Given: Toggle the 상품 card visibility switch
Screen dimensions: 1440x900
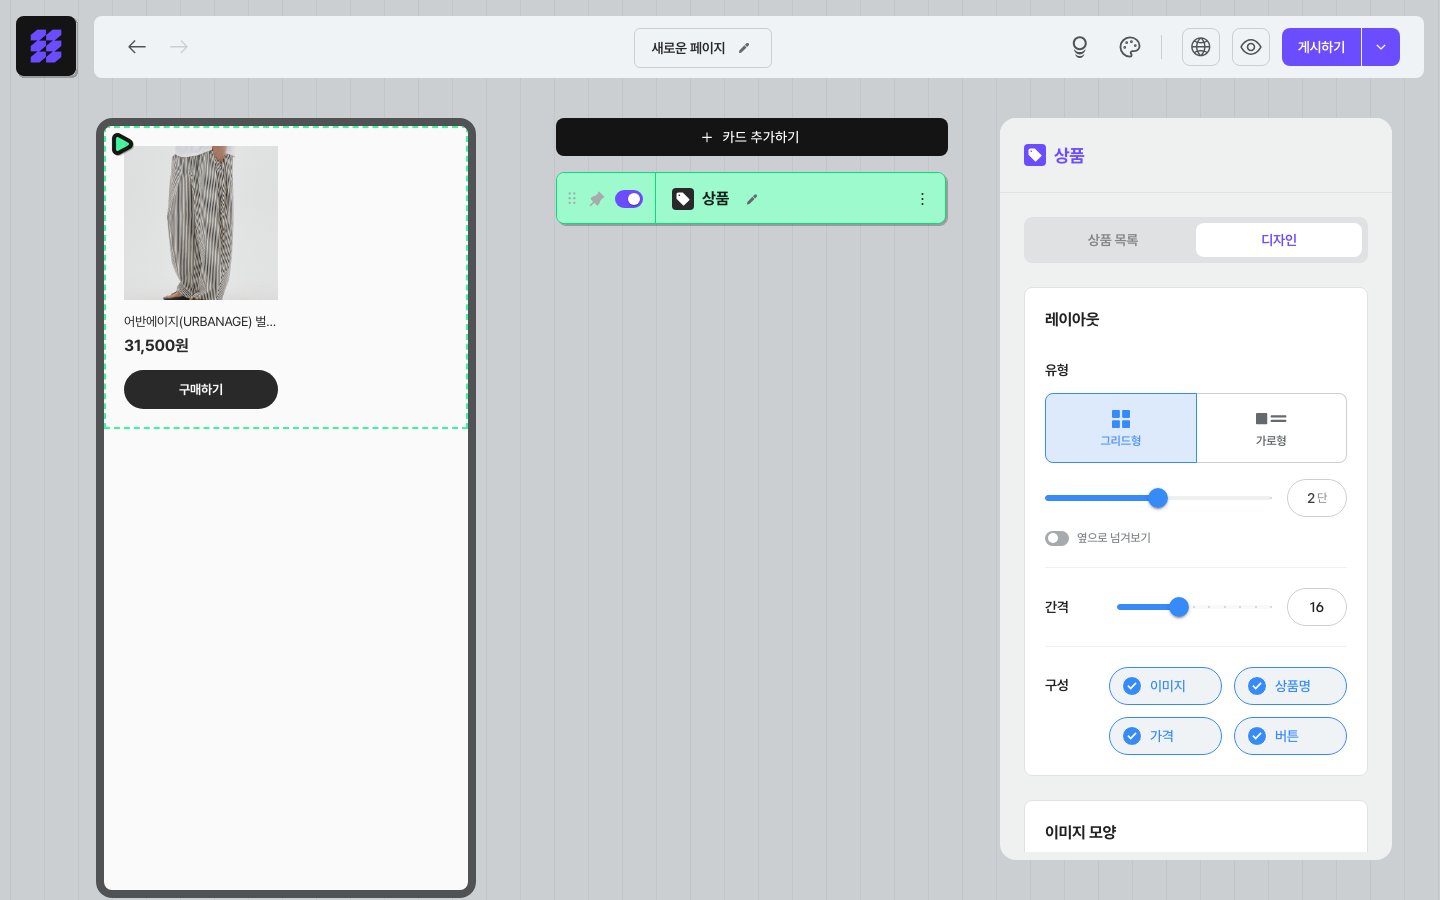Looking at the screenshot, I should 629,199.
